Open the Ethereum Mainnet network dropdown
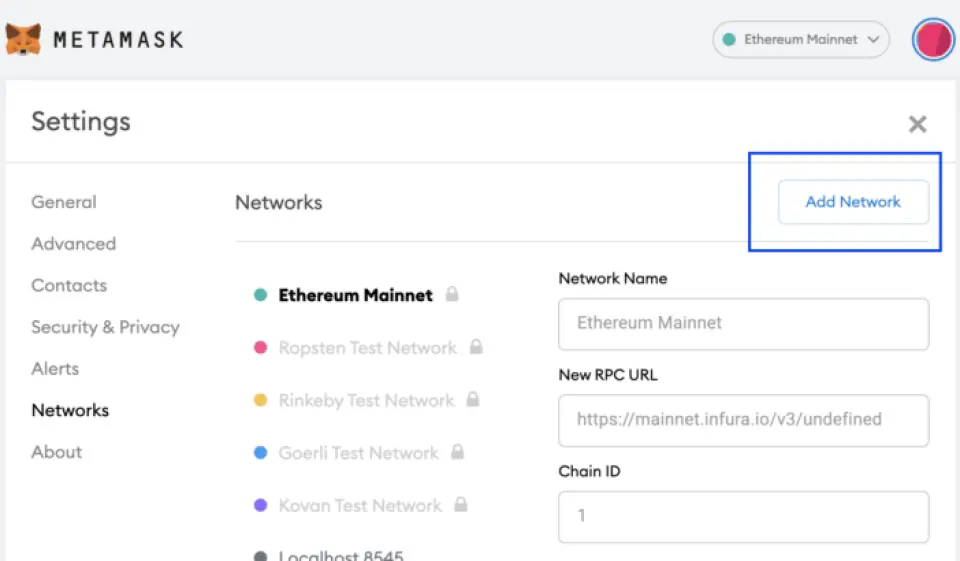 [x=800, y=40]
